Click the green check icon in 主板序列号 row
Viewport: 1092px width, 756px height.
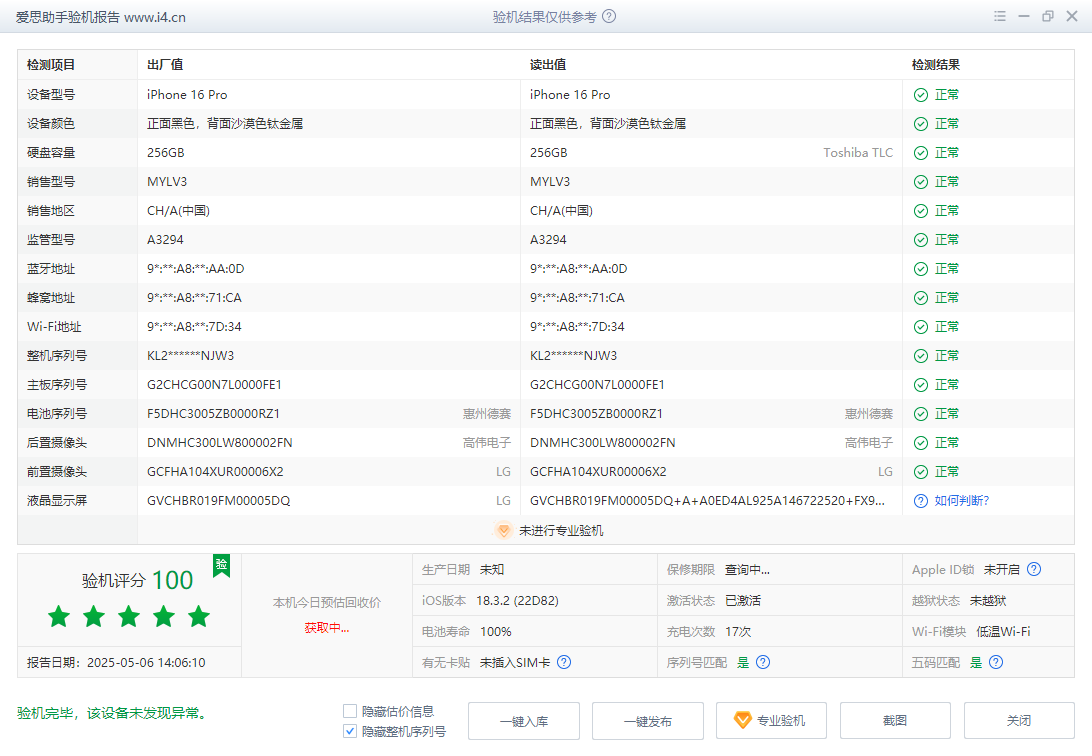coord(921,385)
